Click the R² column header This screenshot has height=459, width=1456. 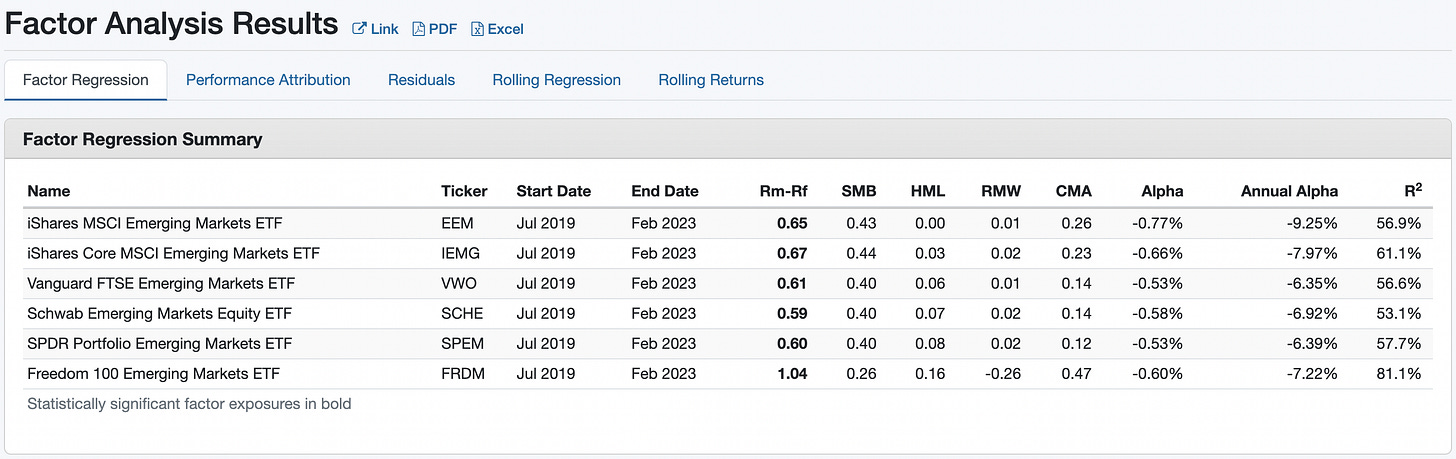(1412, 190)
